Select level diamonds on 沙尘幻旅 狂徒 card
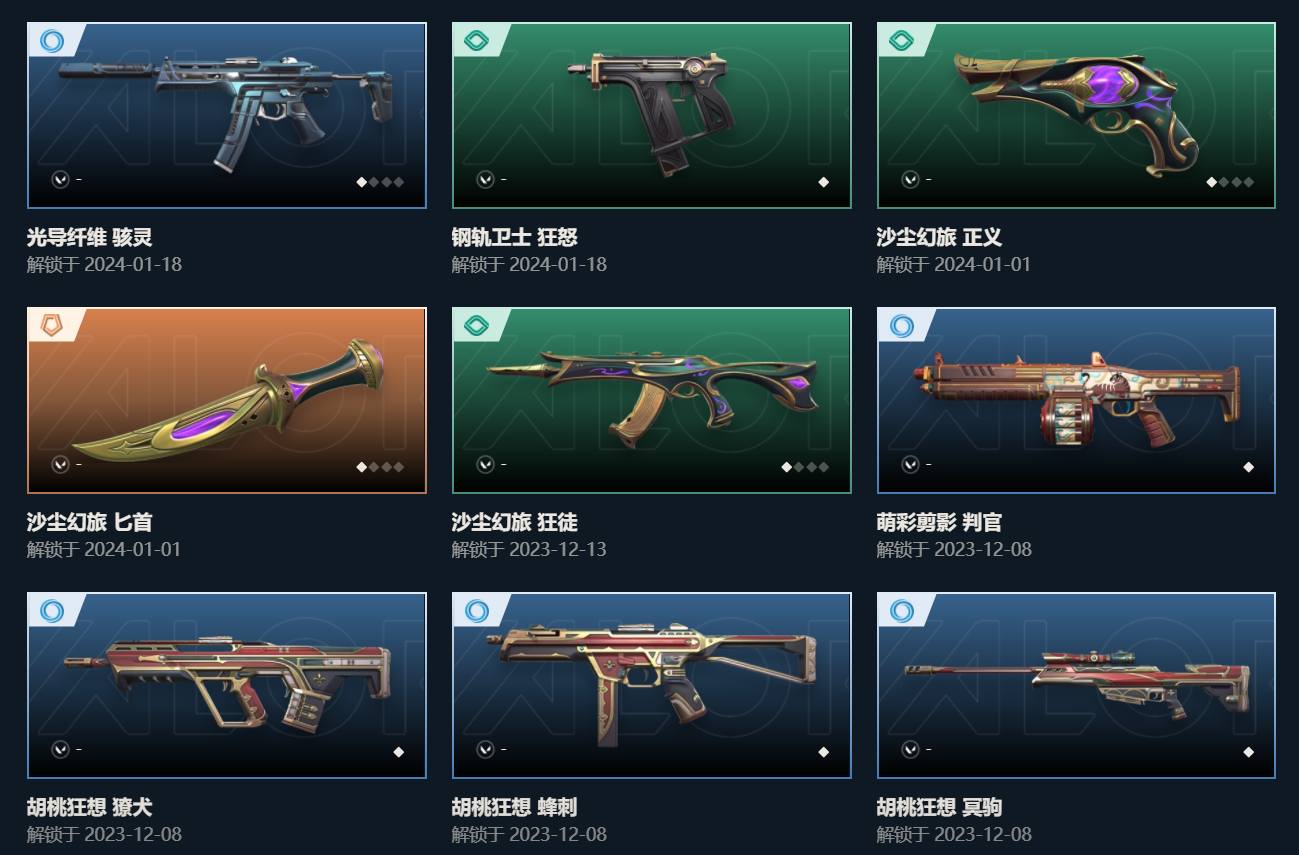1299x855 pixels. 805,467
